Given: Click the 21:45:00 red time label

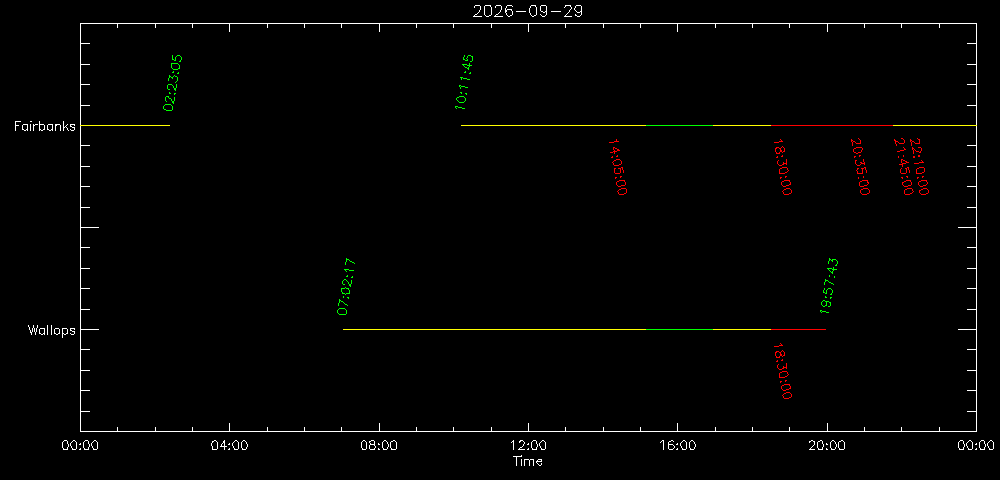Looking at the screenshot, I should (x=902, y=167).
